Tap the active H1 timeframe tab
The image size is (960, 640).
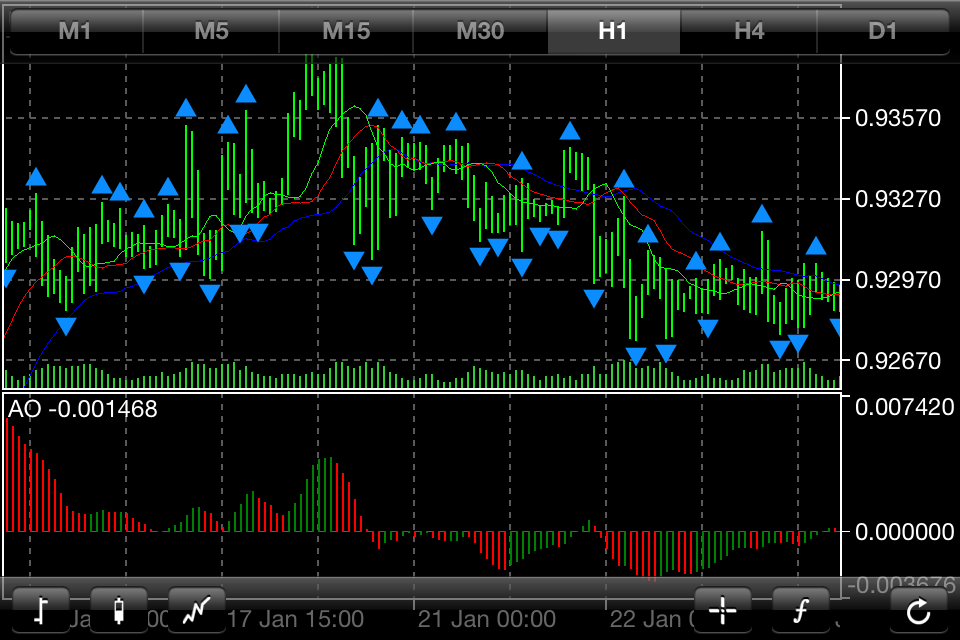(613, 31)
